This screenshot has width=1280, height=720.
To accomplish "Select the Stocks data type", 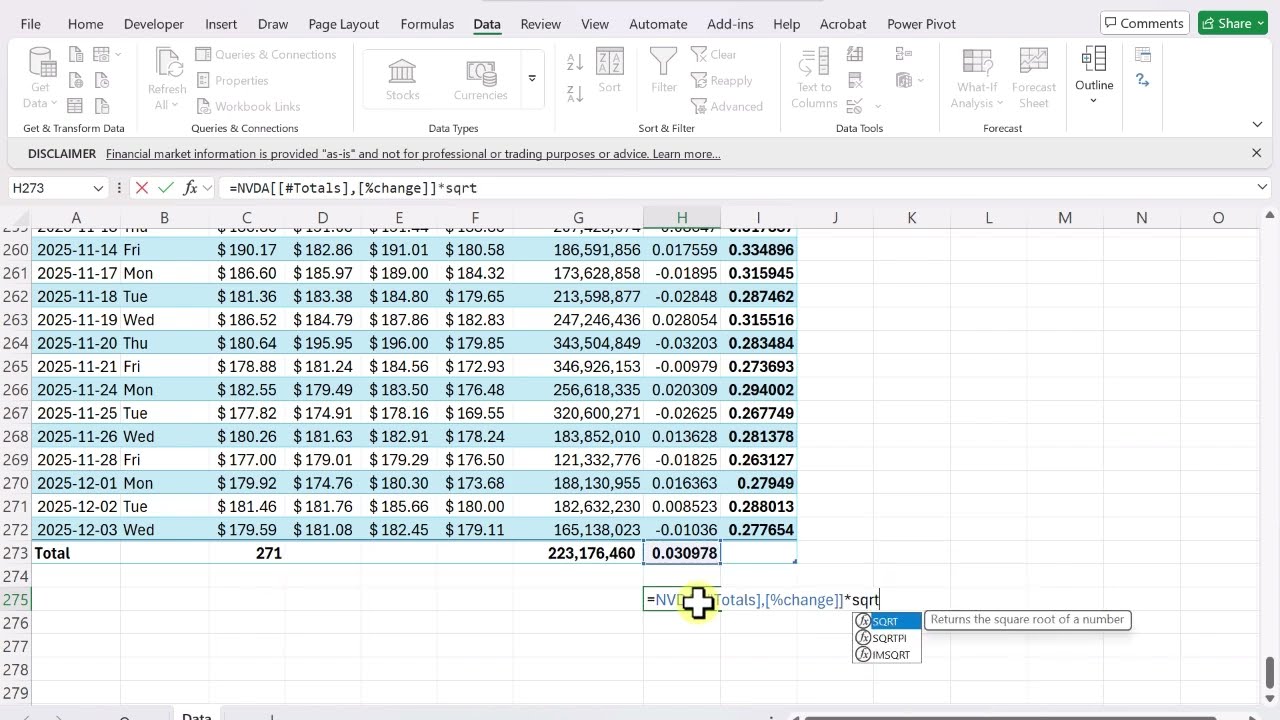I will 402,78.
